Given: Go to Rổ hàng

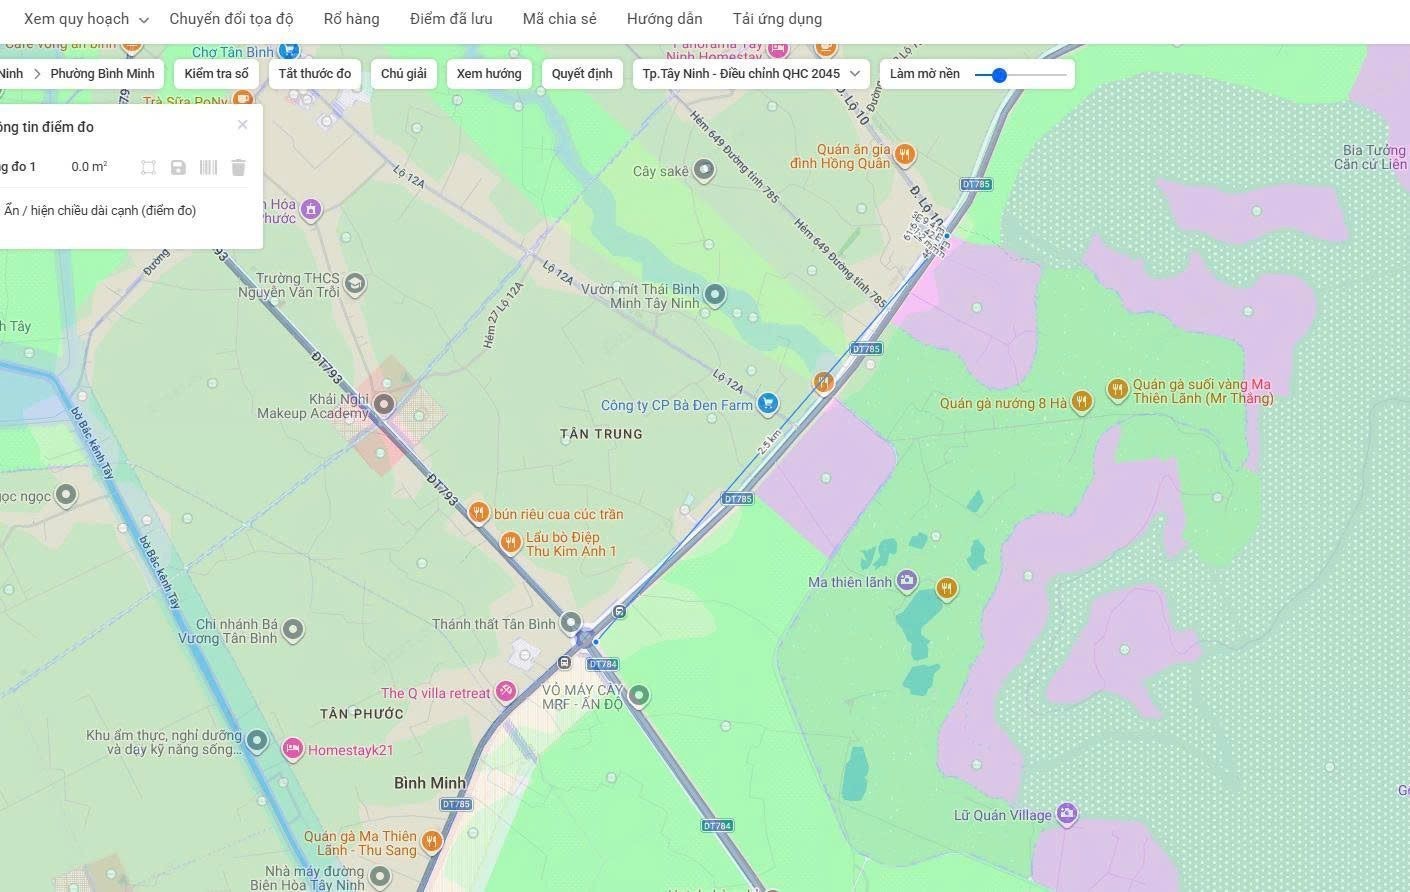Looking at the screenshot, I should tap(352, 19).
